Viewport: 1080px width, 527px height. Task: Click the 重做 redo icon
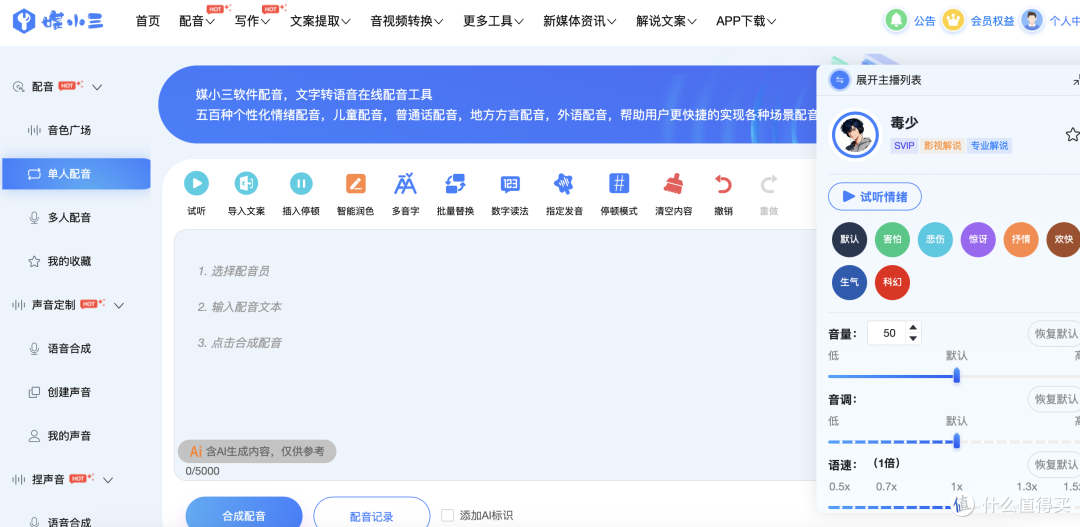[x=769, y=183]
